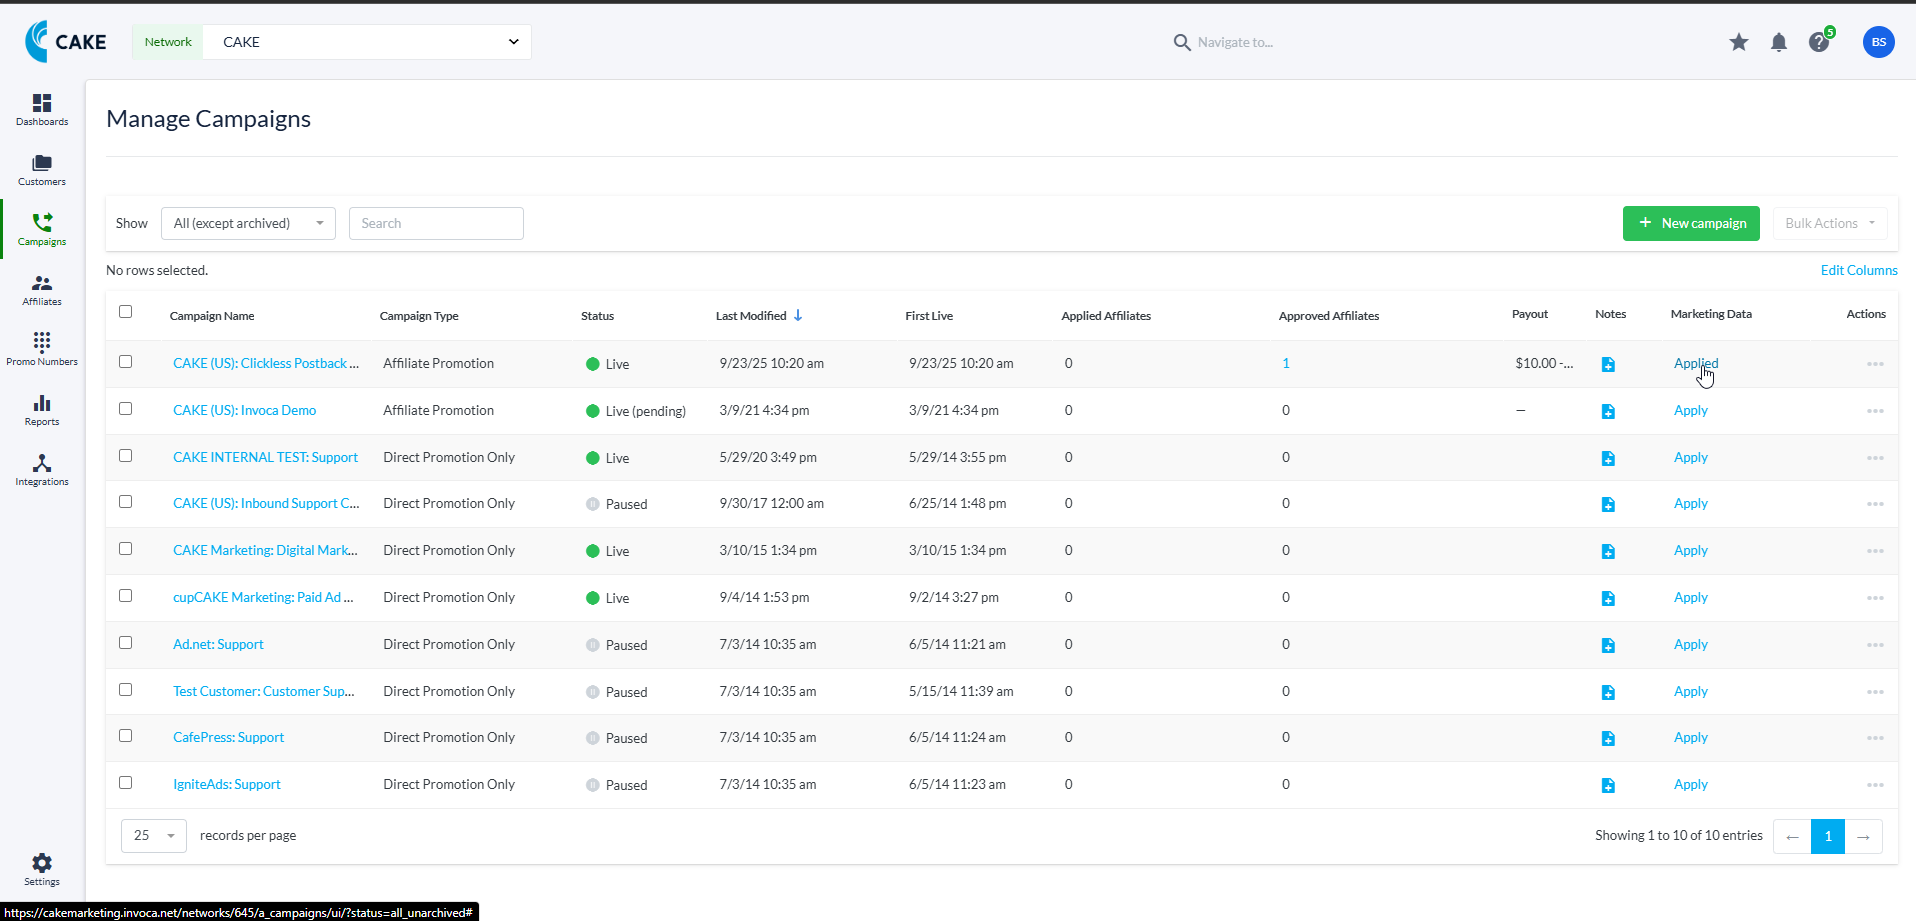The height and width of the screenshot is (921, 1916).
Task: Sort by Last Modified column header
Action: (x=759, y=316)
